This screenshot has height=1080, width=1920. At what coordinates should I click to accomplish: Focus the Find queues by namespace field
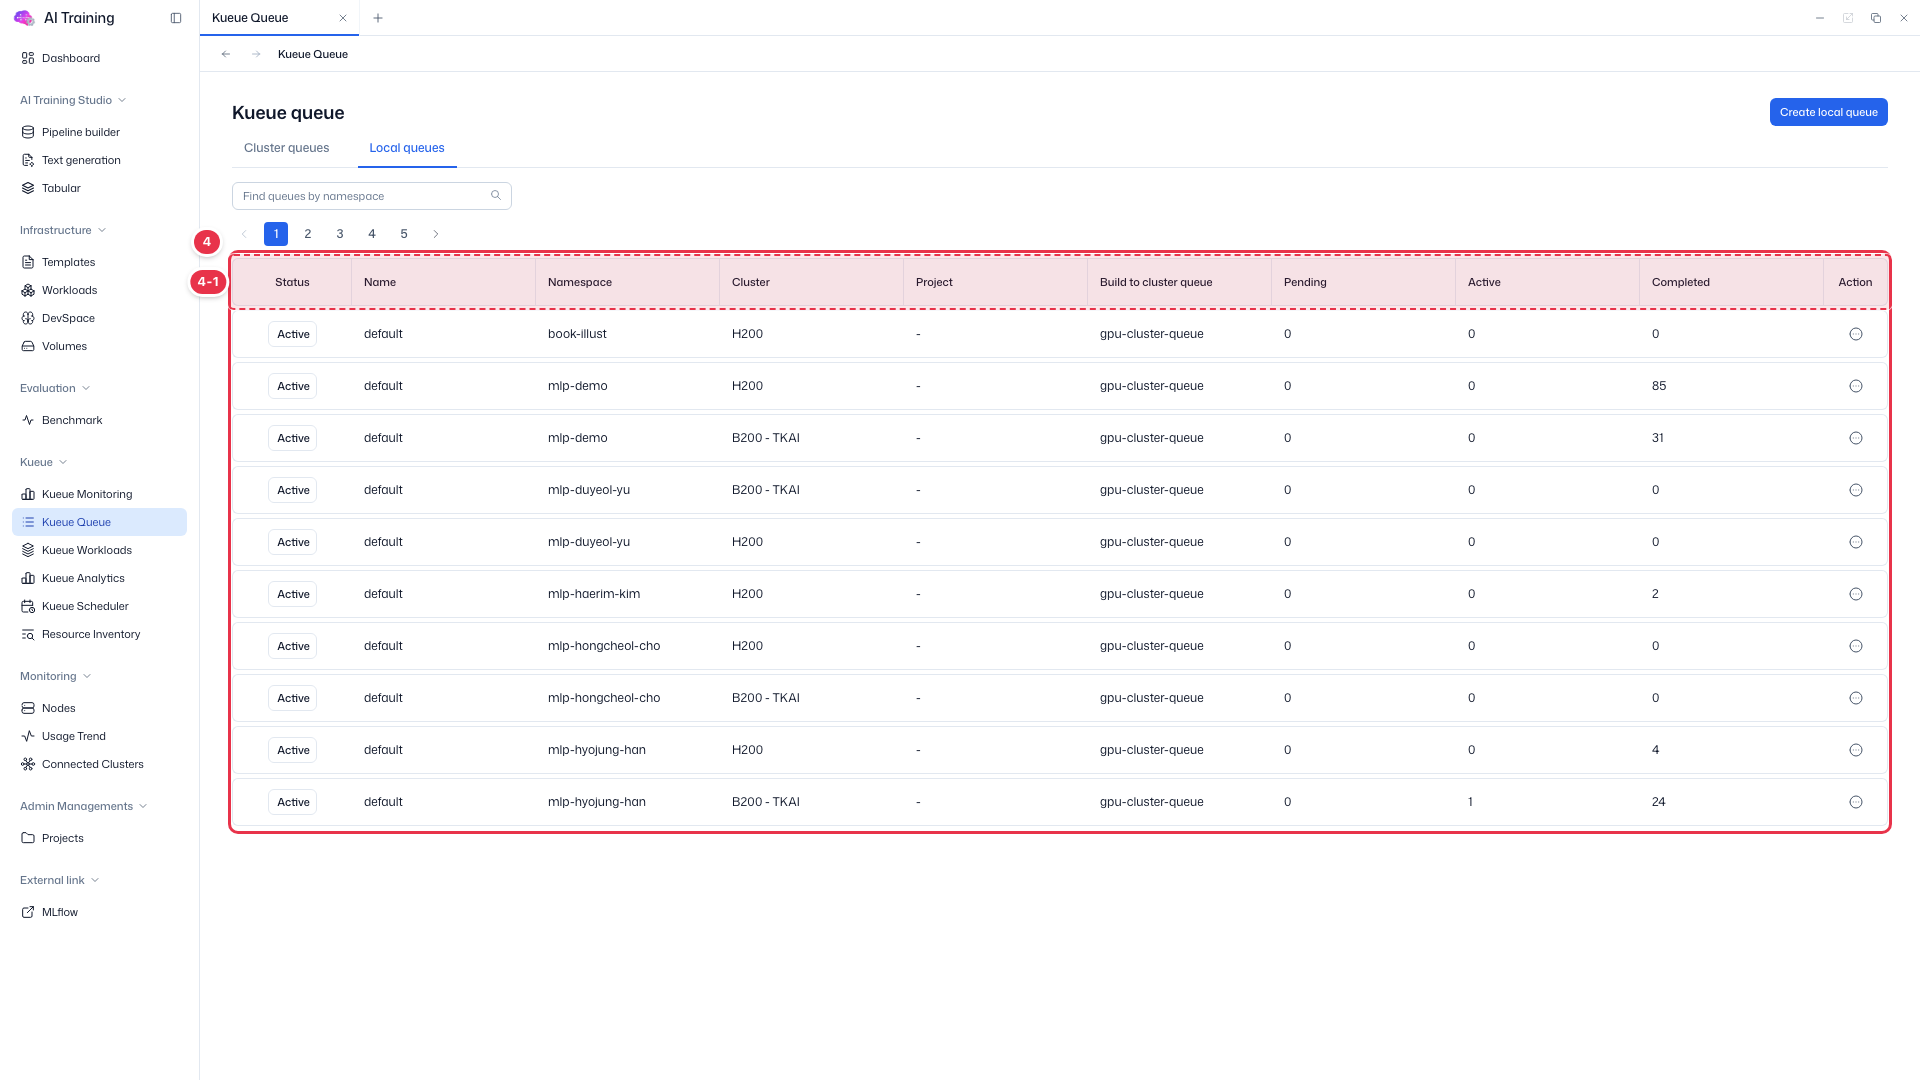372,196
